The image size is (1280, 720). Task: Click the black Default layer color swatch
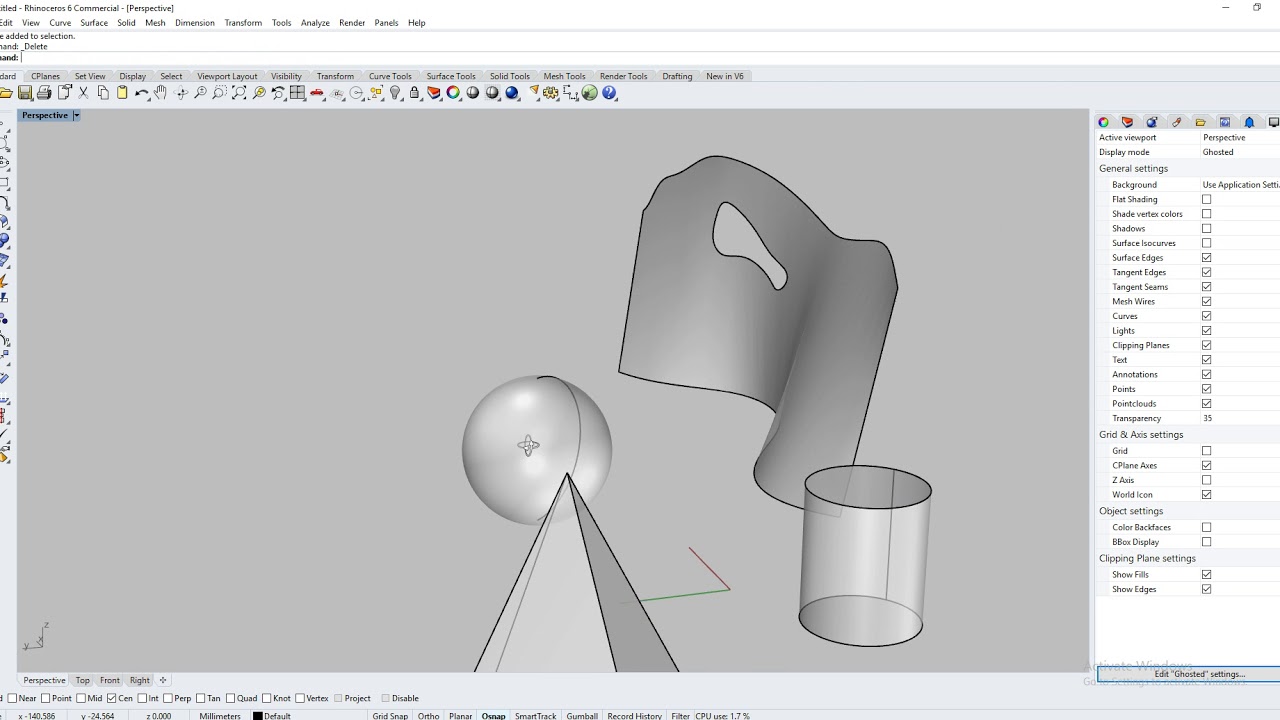[x=257, y=716]
